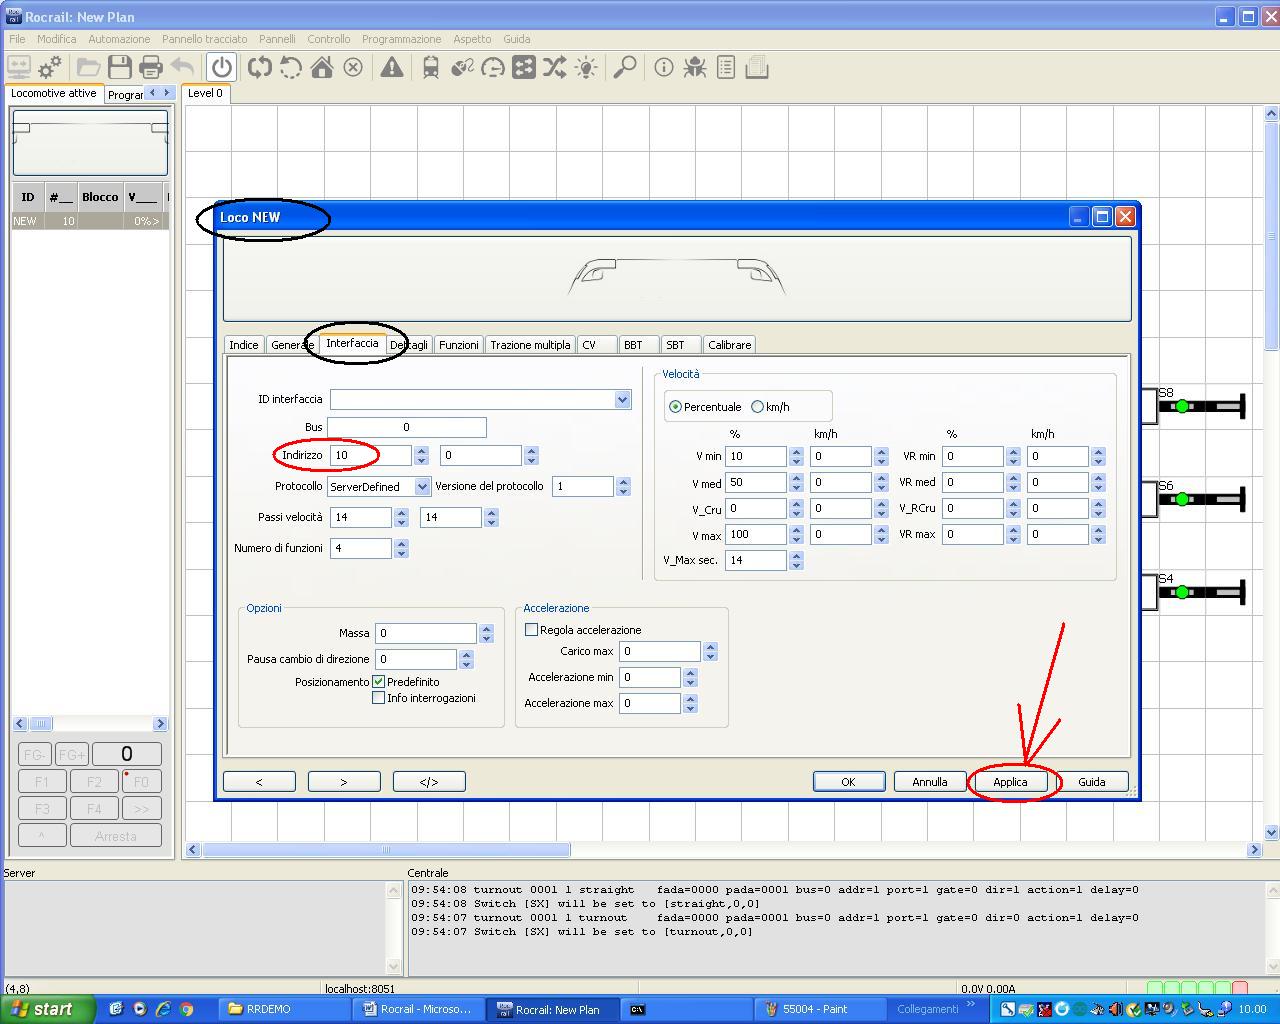Screen dimensions: 1280x1024
Task: Increase first Passi velocità spinner
Action: [x=401, y=512]
